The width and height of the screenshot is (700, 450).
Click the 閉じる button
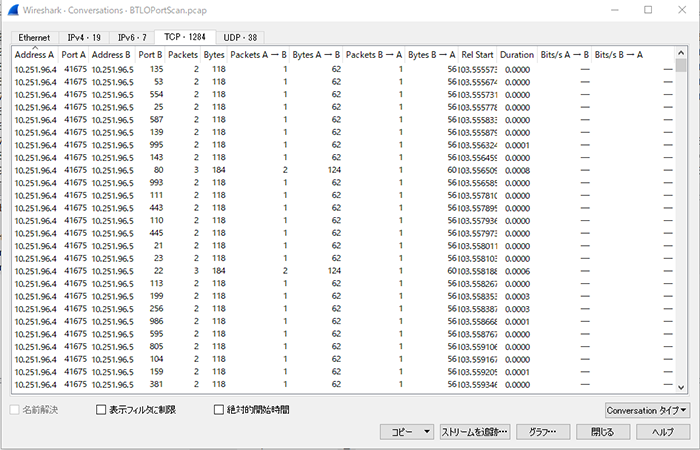pyautogui.click(x=602, y=432)
